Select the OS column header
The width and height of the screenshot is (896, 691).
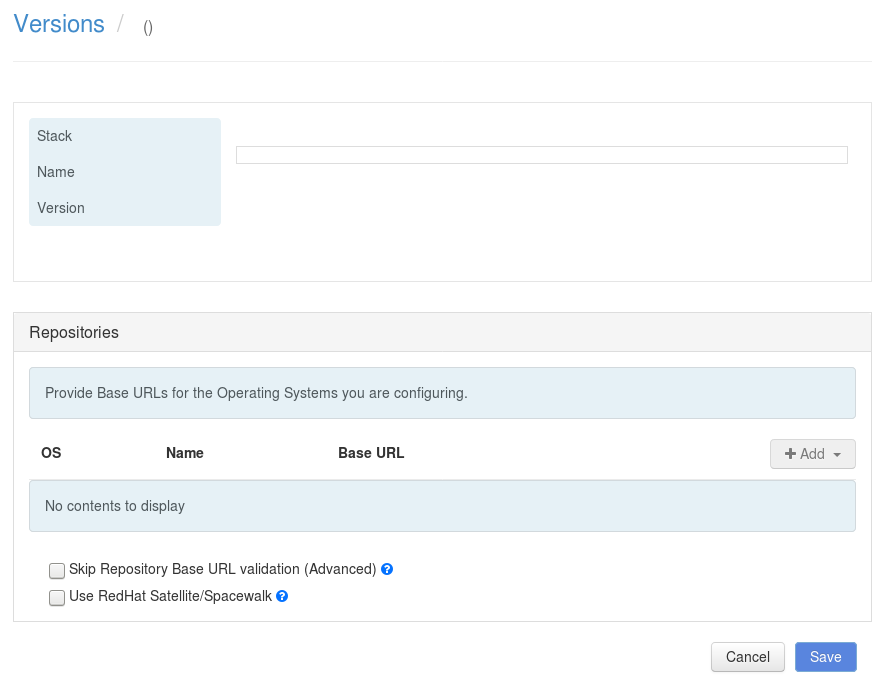[51, 453]
